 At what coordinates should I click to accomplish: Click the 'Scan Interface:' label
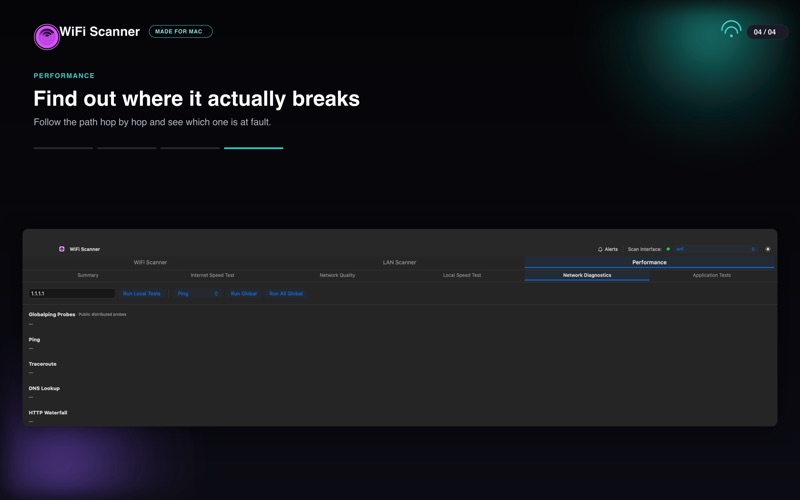(644, 249)
